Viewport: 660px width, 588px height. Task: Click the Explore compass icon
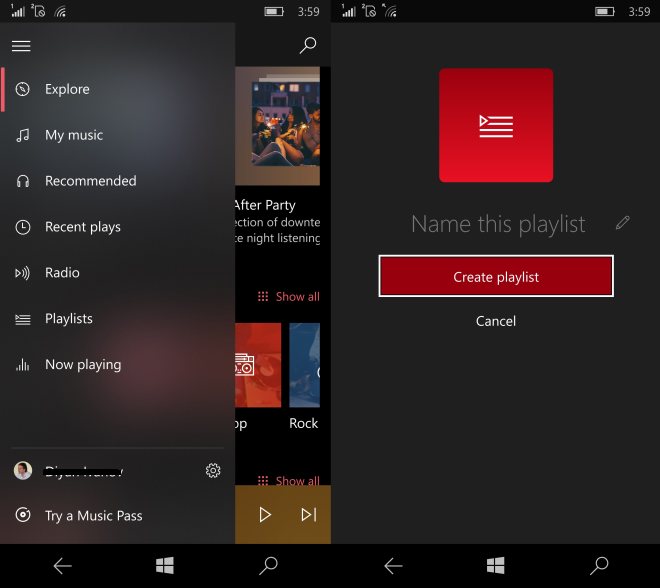point(23,89)
